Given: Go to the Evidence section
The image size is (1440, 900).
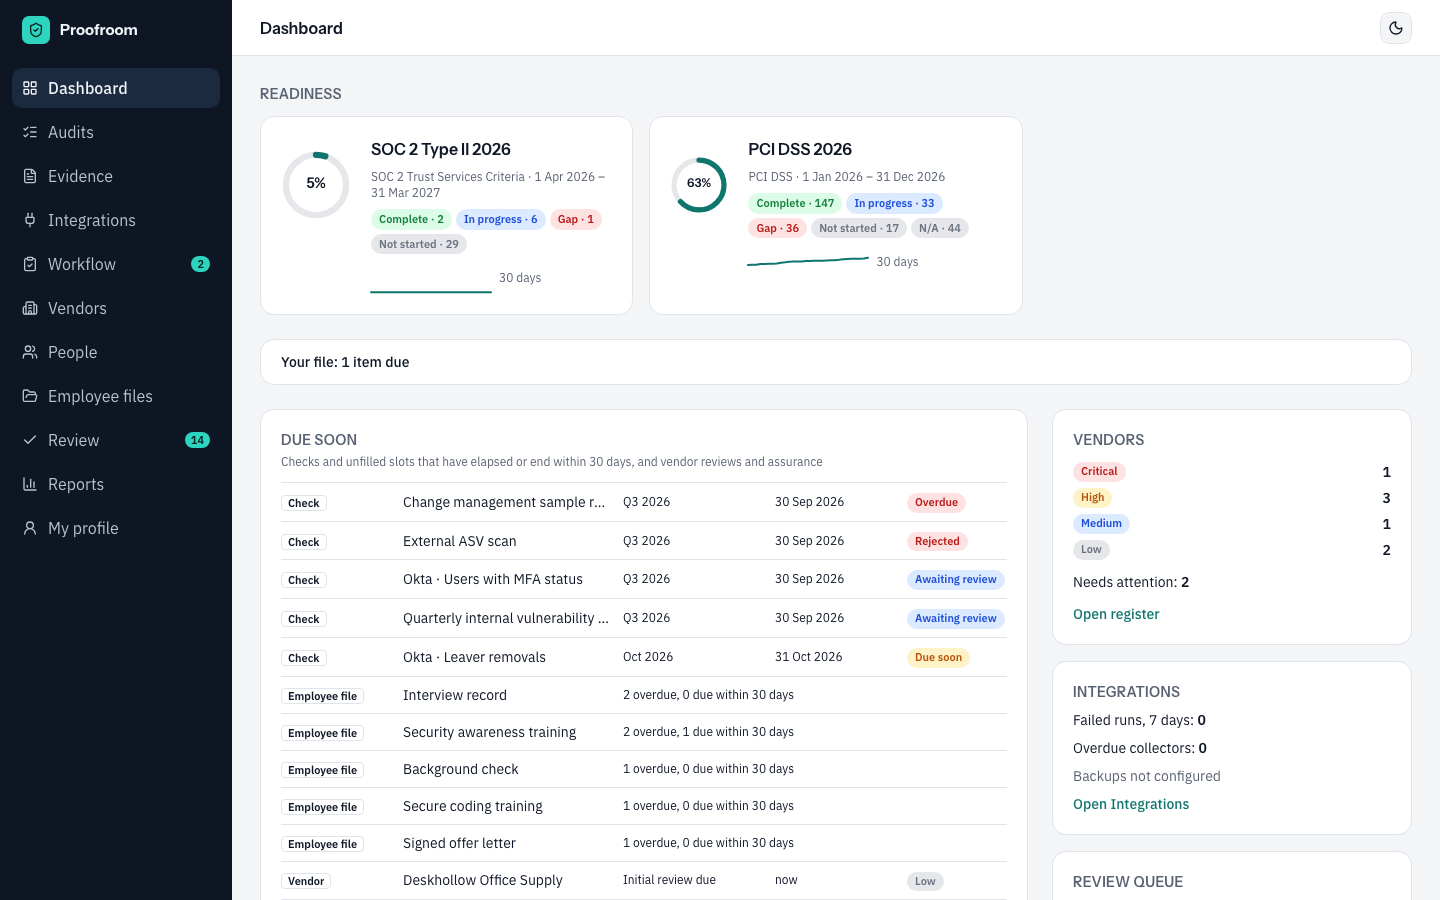Looking at the screenshot, I should [116, 176].
